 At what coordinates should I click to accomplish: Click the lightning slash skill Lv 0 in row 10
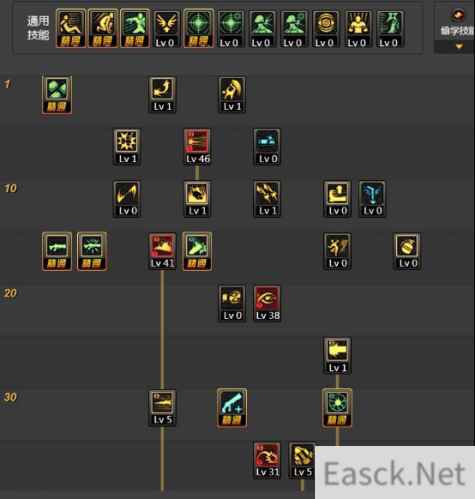(x=127, y=199)
